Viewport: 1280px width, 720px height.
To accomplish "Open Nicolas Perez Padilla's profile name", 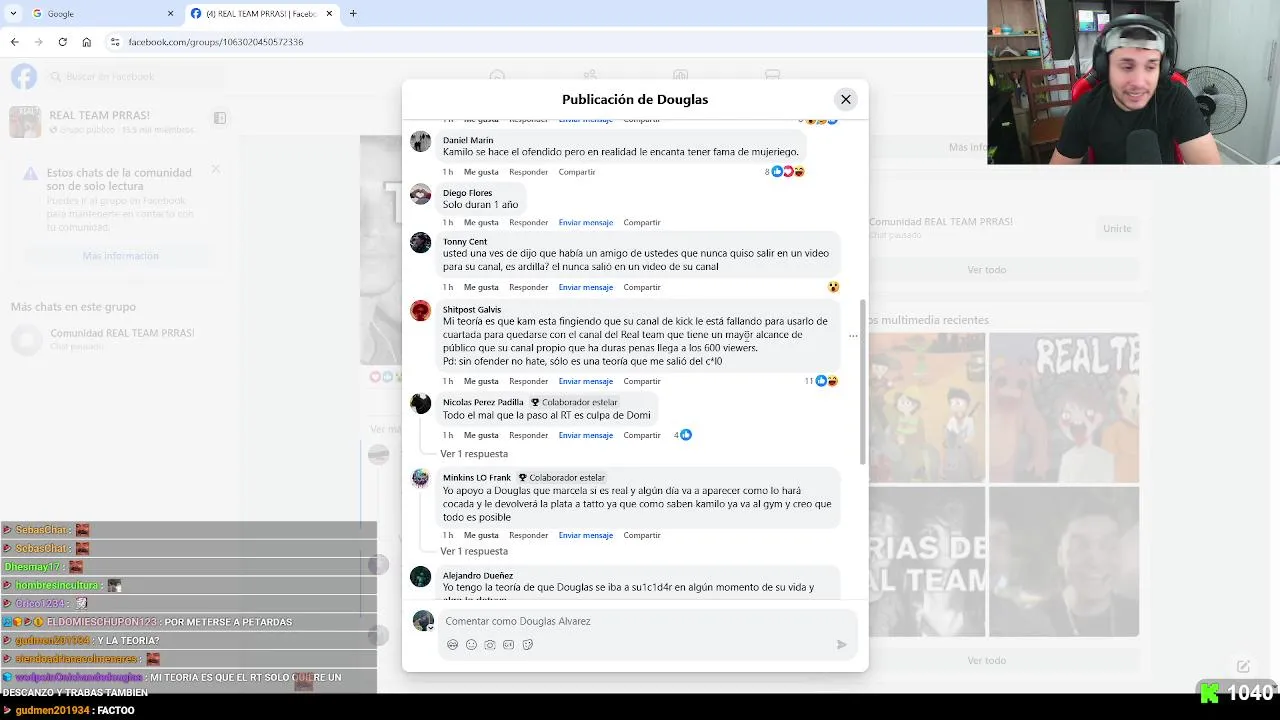I will pyautogui.click(x=483, y=403).
